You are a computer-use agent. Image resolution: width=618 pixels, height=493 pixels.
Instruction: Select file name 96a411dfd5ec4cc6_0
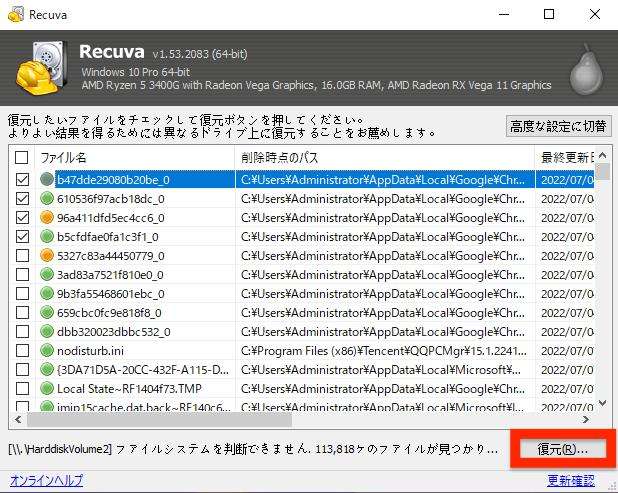(x=111, y=218)
